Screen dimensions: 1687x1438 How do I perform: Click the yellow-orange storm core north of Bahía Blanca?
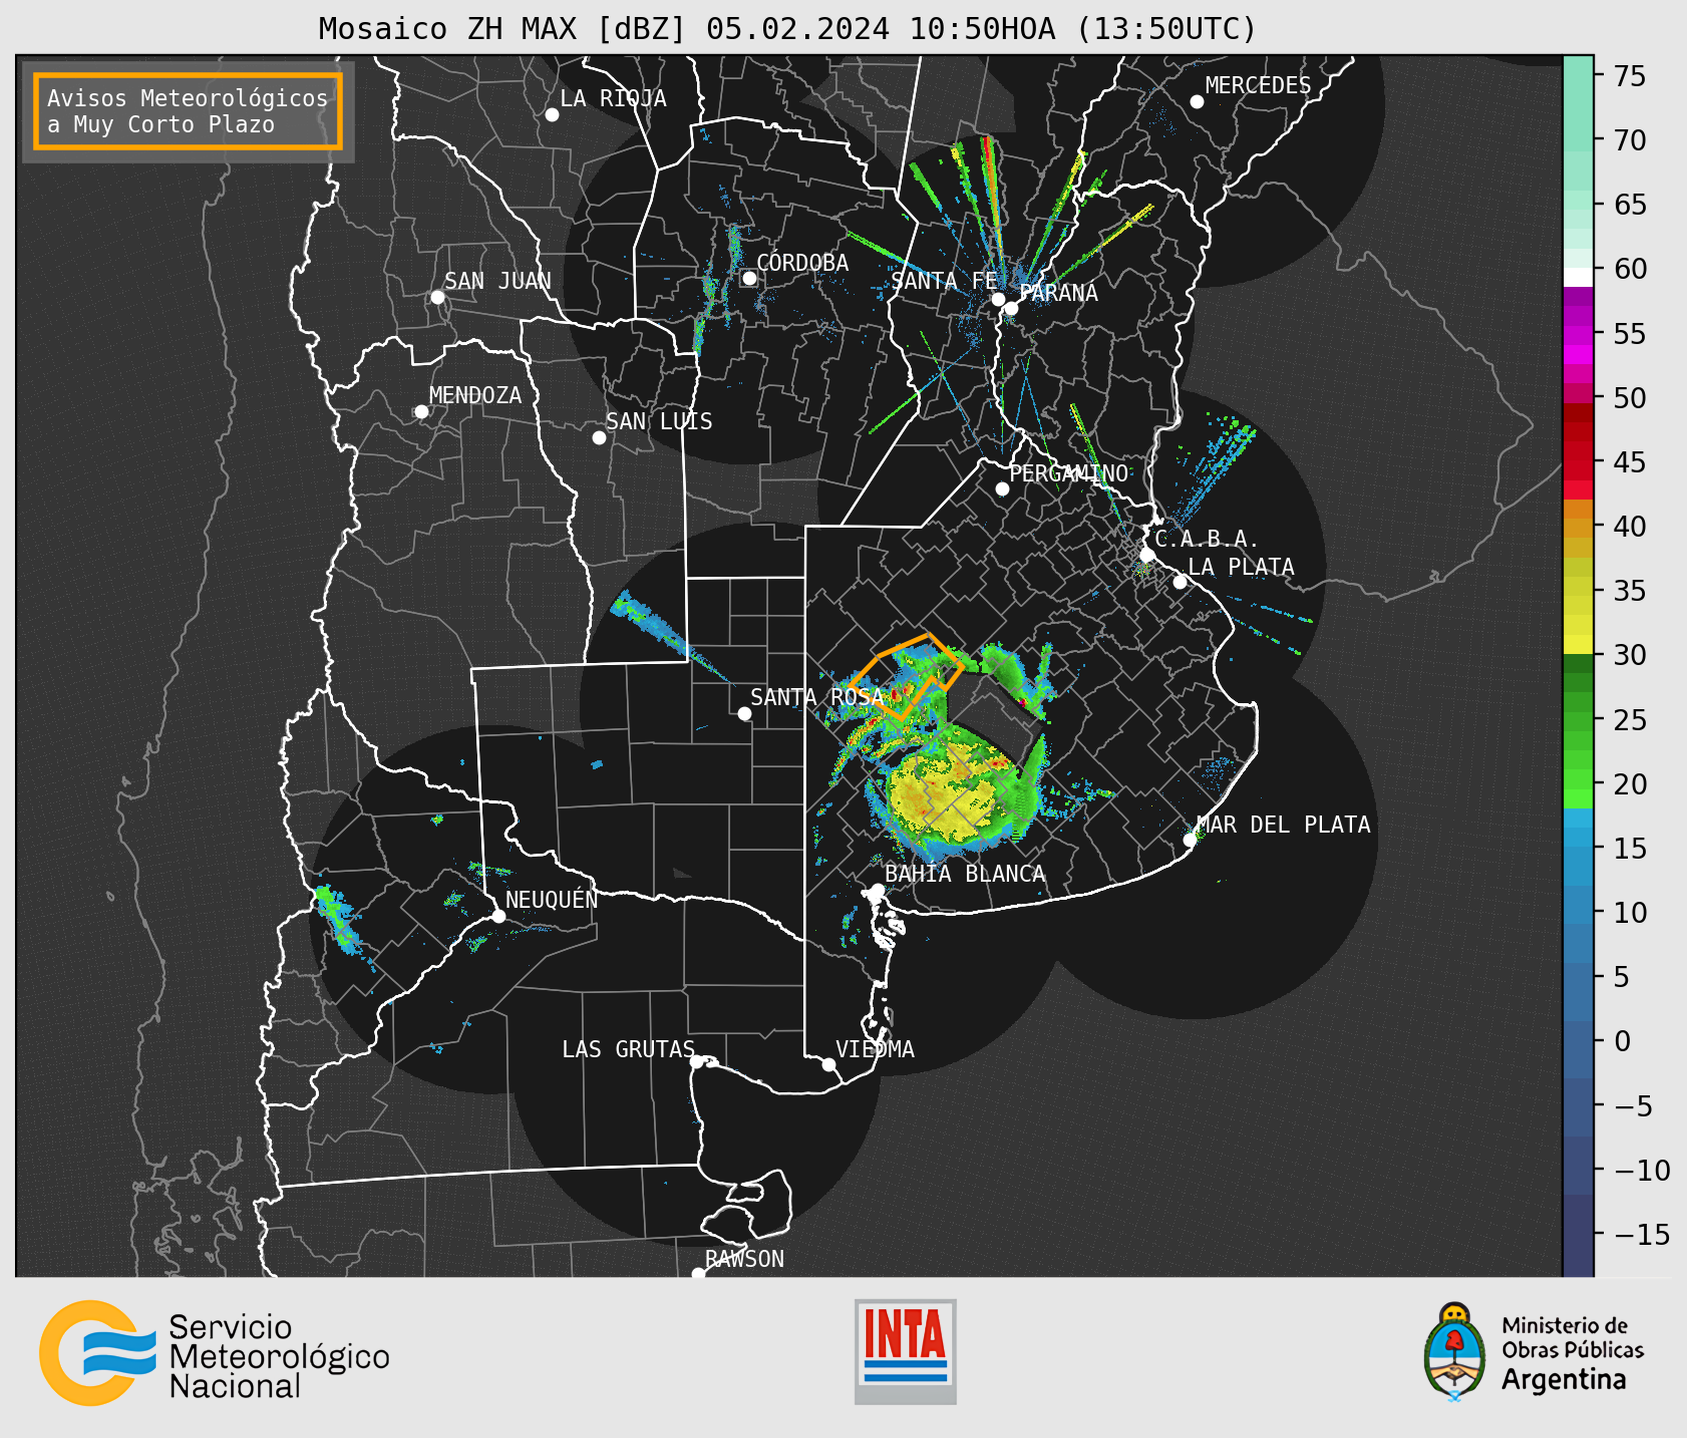click(943, 793)
